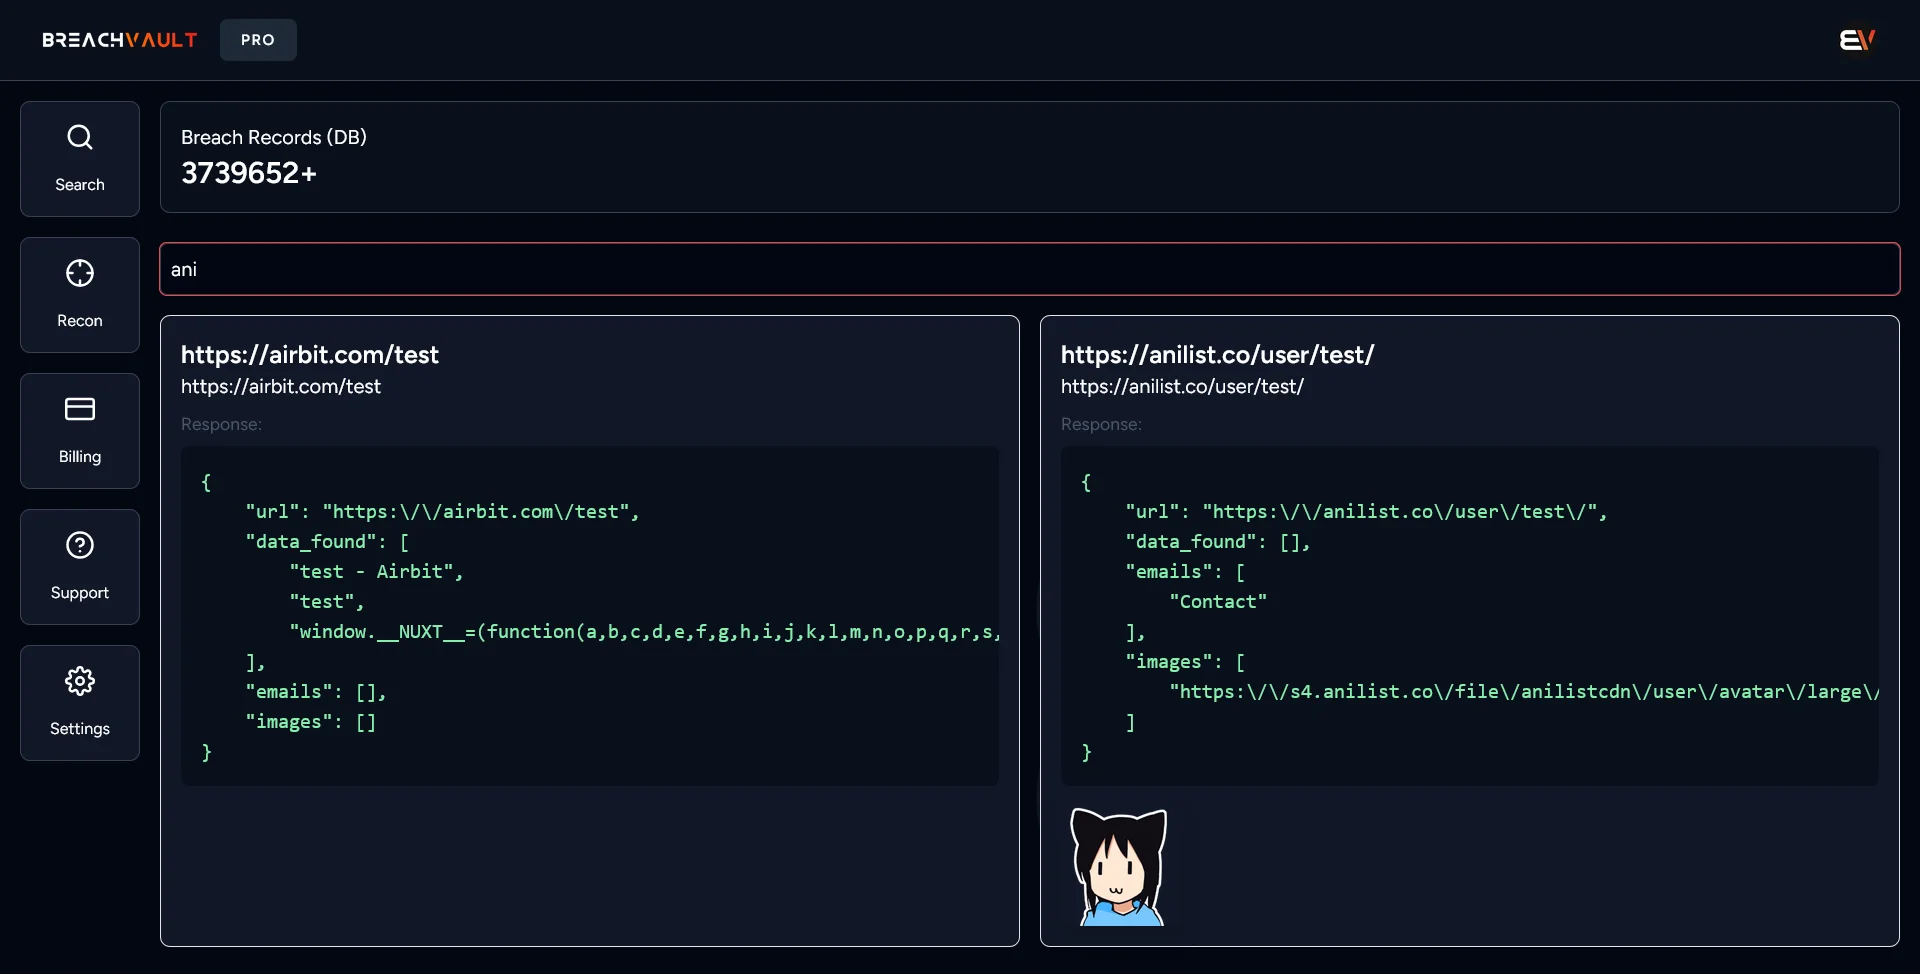Image resolution: width=1920 pixels, height=975 pixels.
Task: Click the 3739652+ record count
Action: [249, 173]
